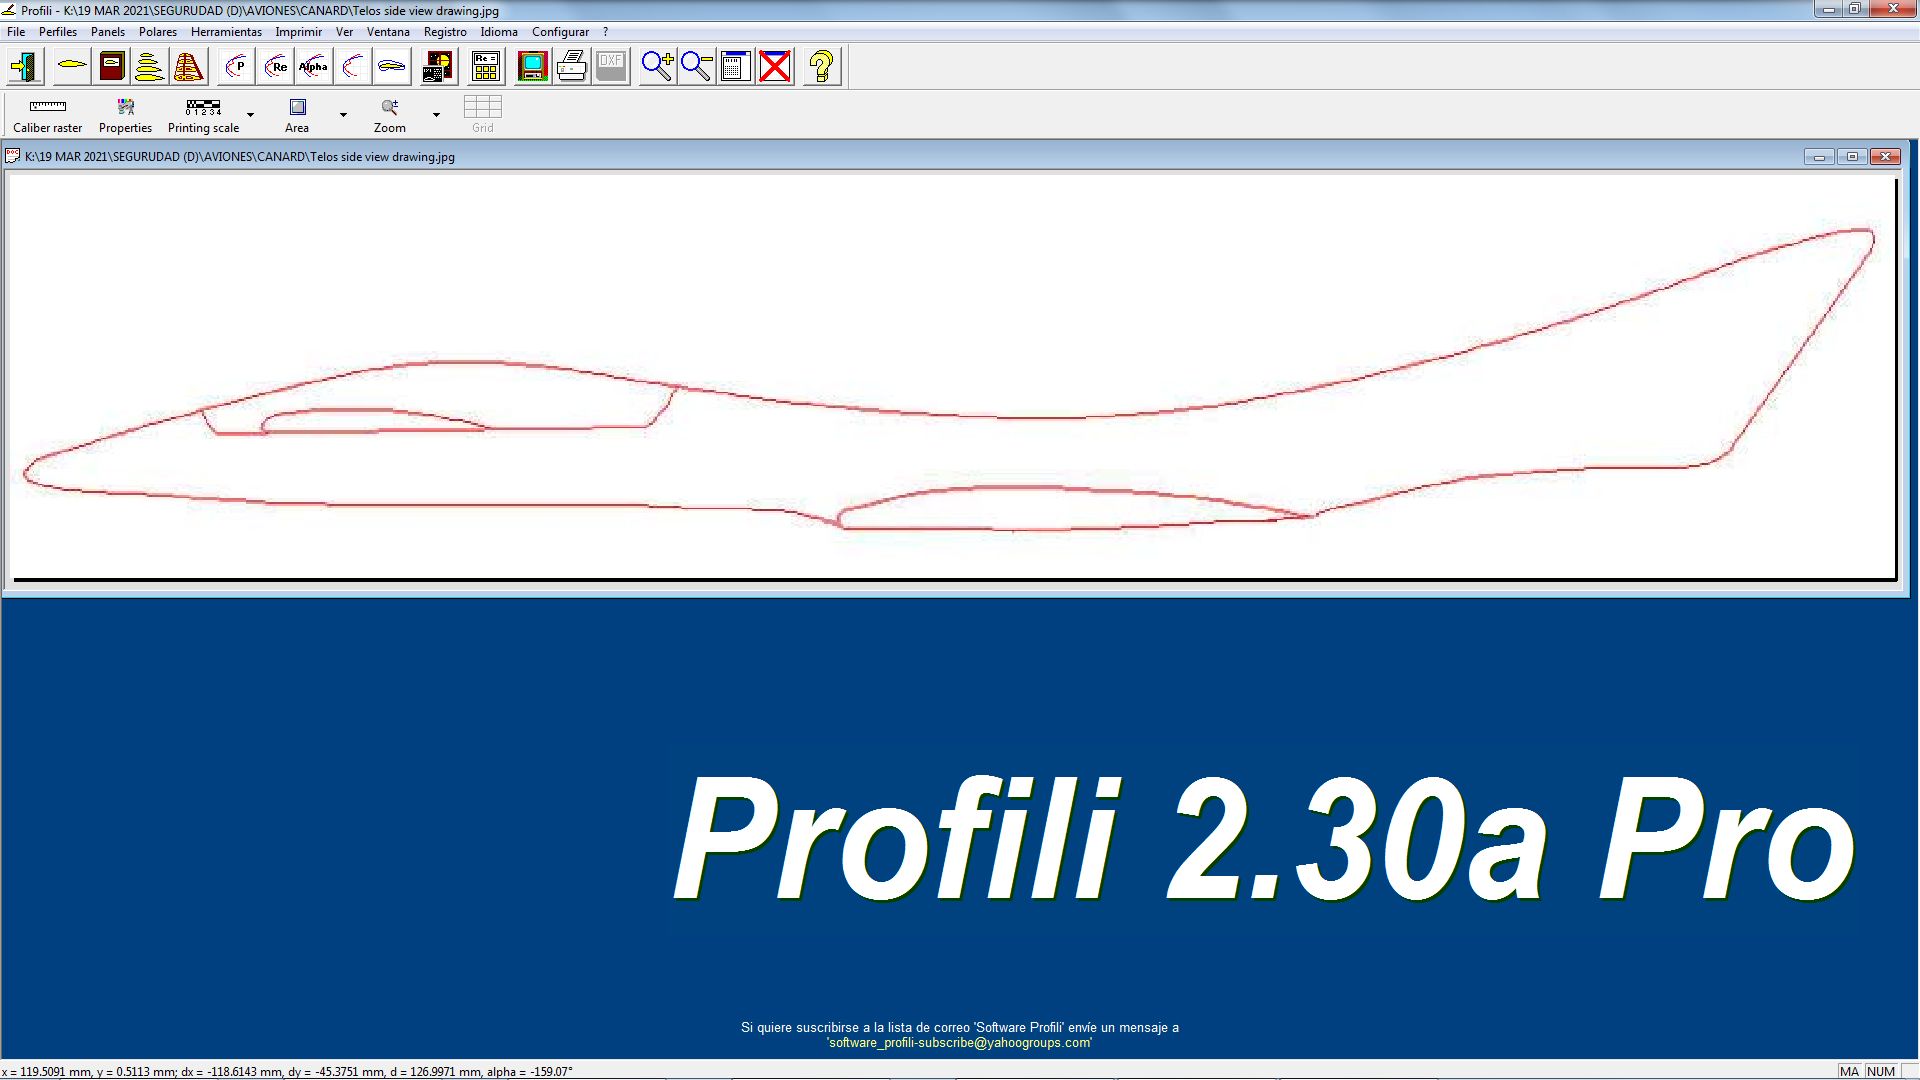Open the Perfiles menu
1920x1080 pixels.
58,32
